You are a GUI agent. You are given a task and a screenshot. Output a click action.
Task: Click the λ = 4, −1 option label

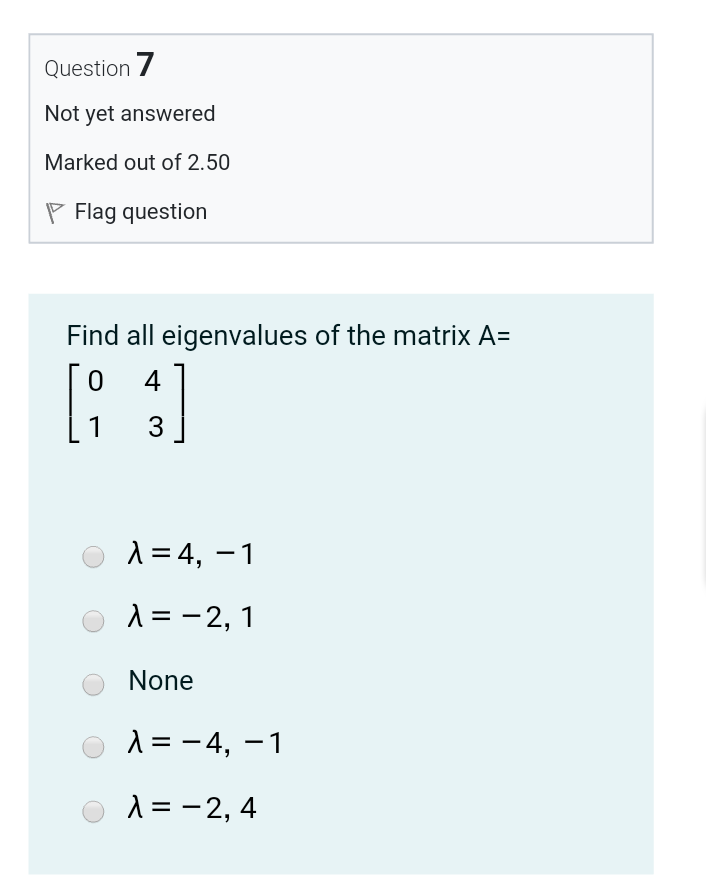190,553
